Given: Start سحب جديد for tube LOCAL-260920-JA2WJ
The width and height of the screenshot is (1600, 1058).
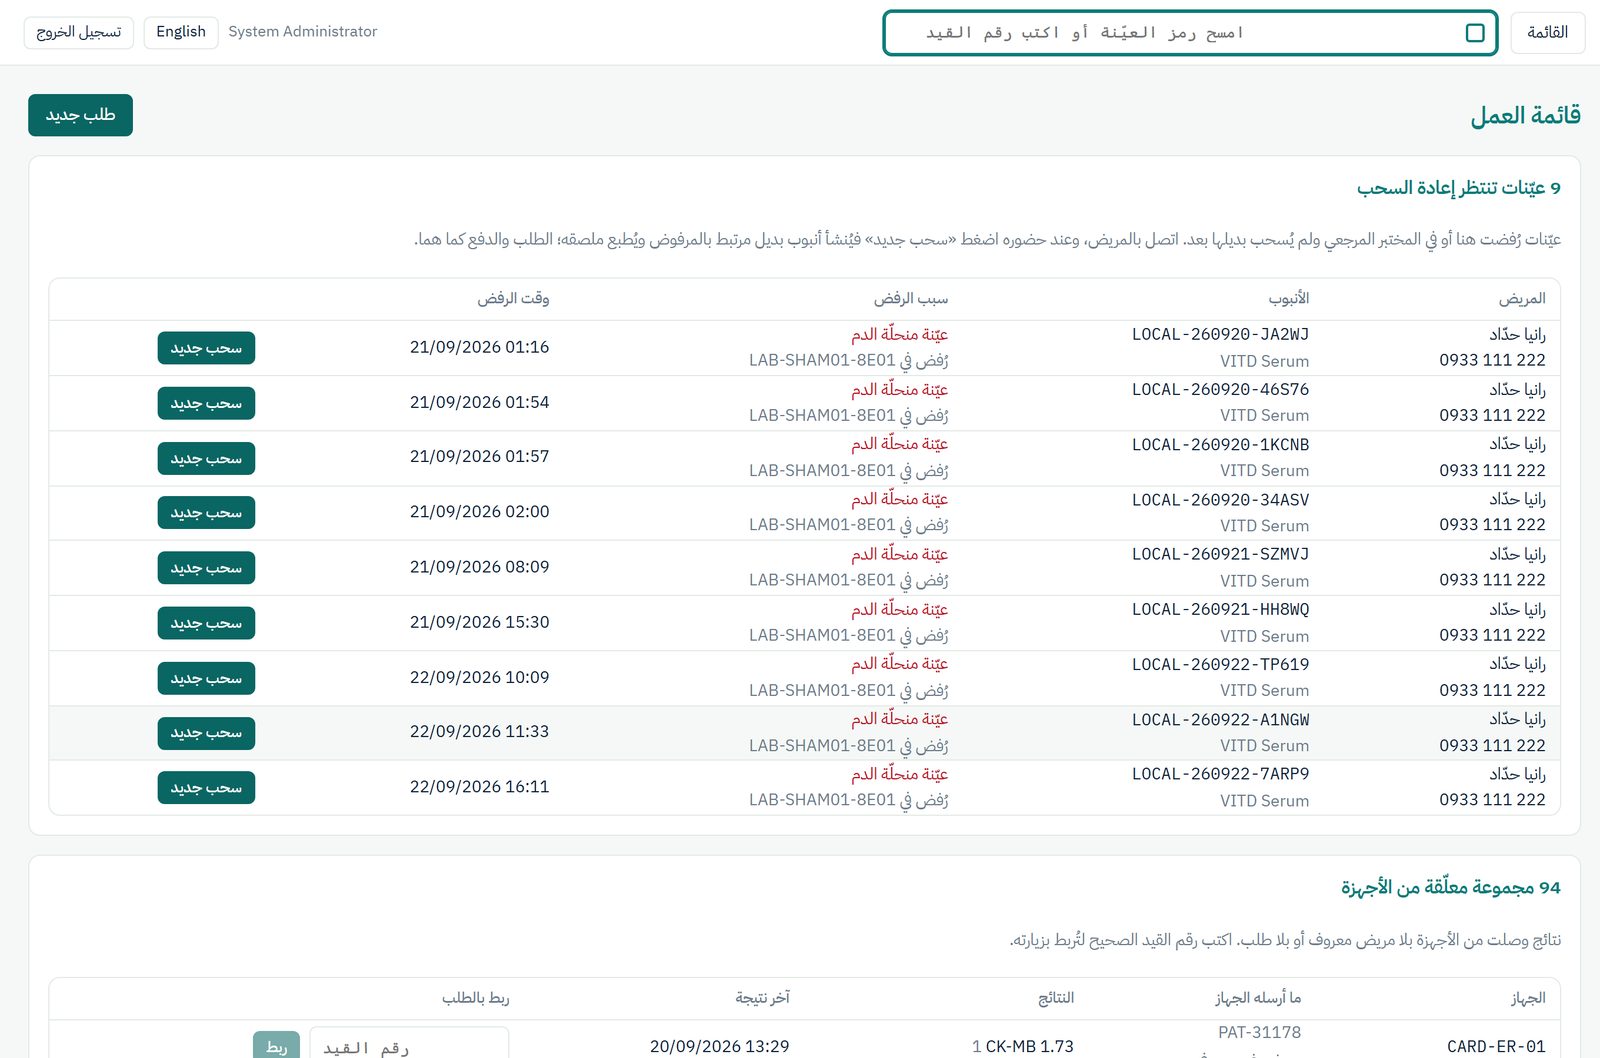Looking at the screenshot, I should click(206, 348).
